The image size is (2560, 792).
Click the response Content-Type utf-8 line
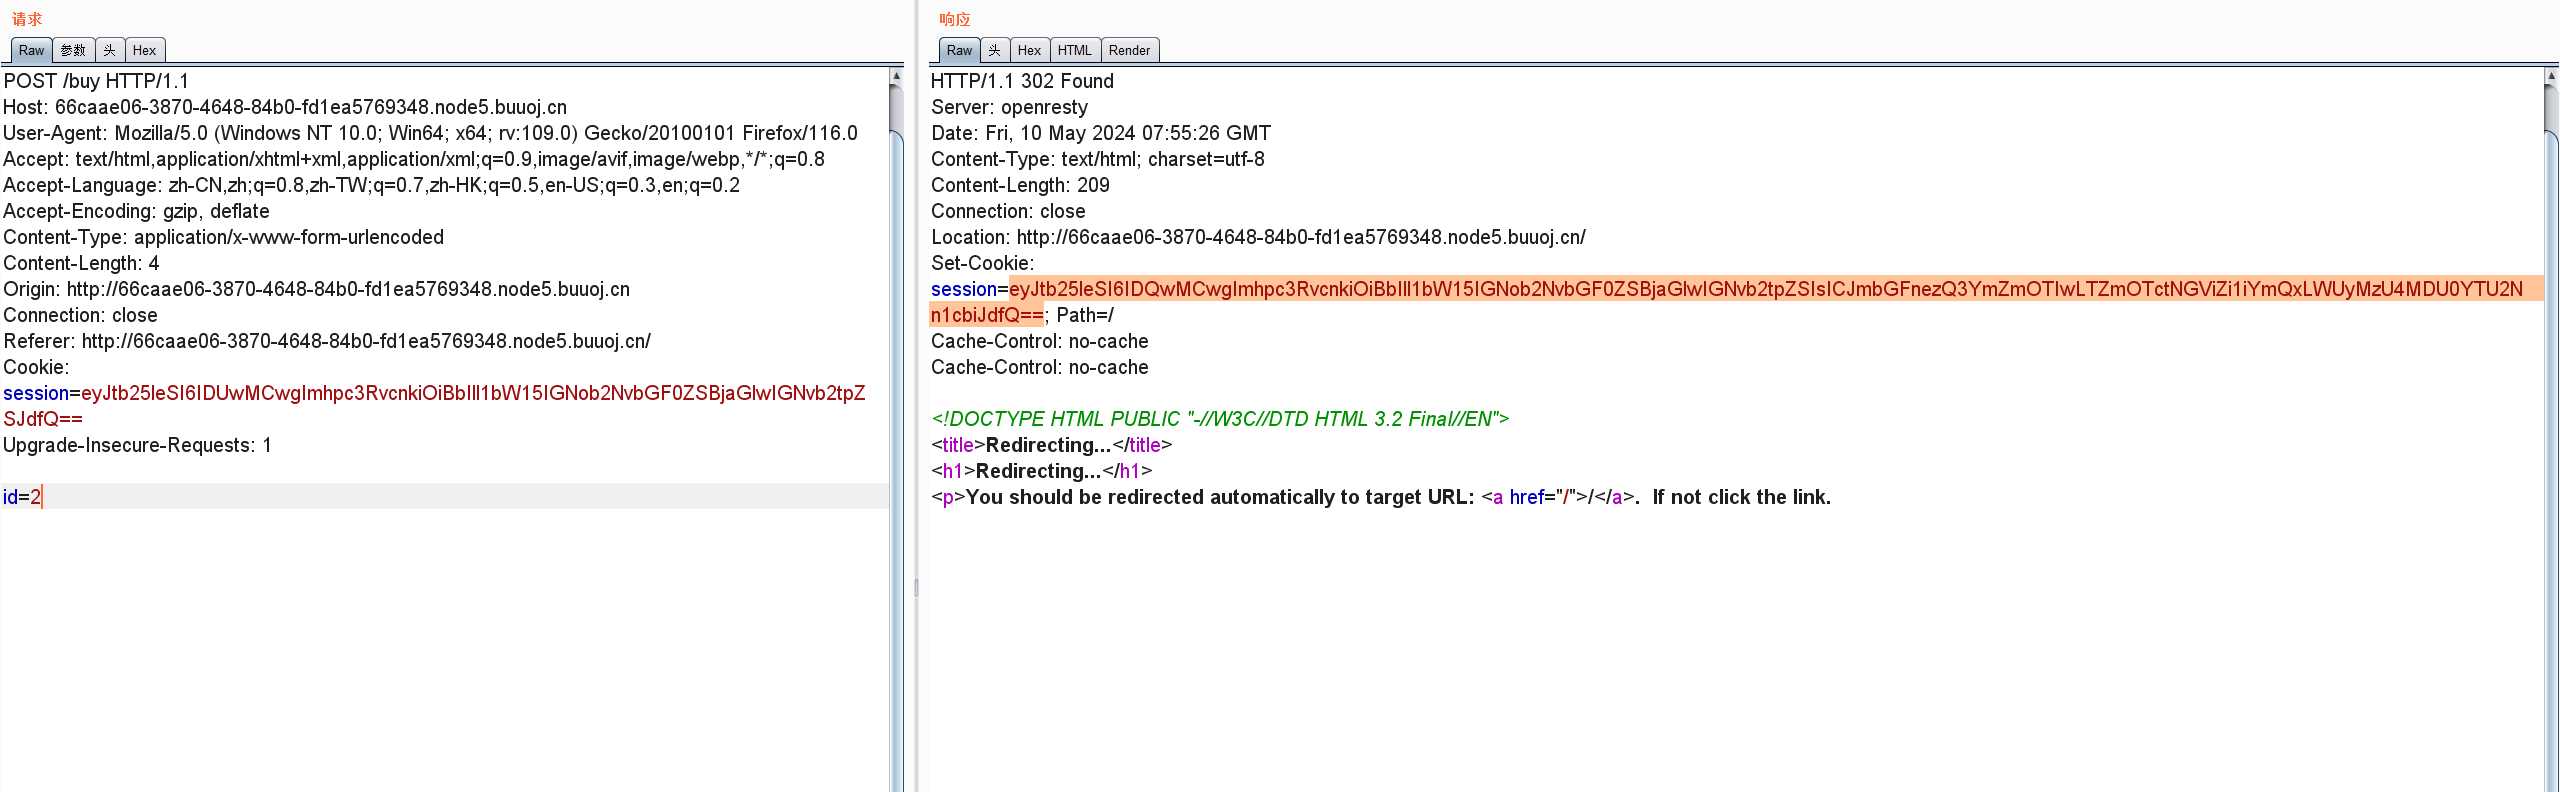click(x=1097, y=159)
